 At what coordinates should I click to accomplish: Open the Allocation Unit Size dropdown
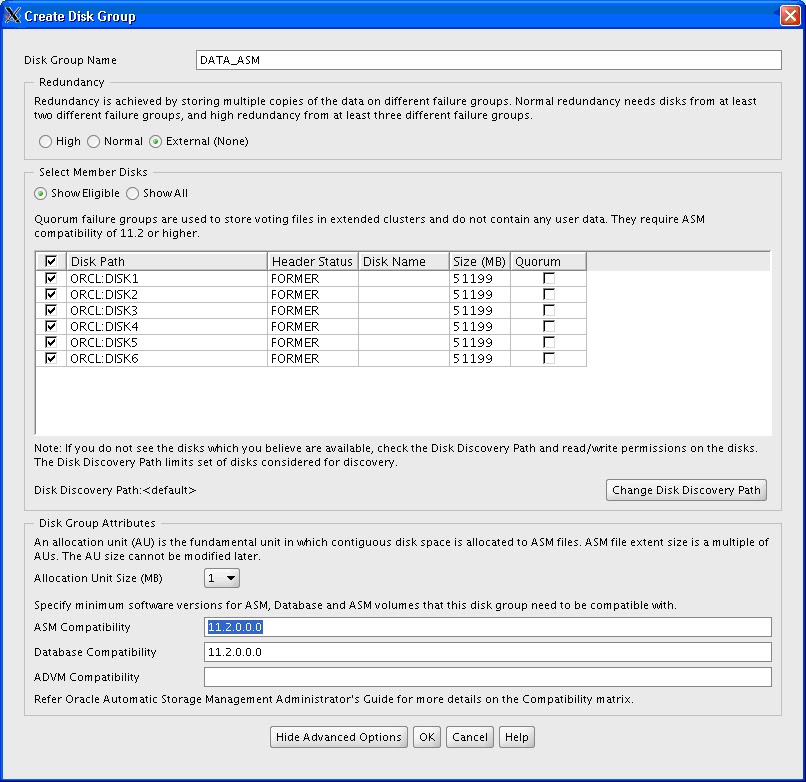pyautogui.click(x=222, y=578)
